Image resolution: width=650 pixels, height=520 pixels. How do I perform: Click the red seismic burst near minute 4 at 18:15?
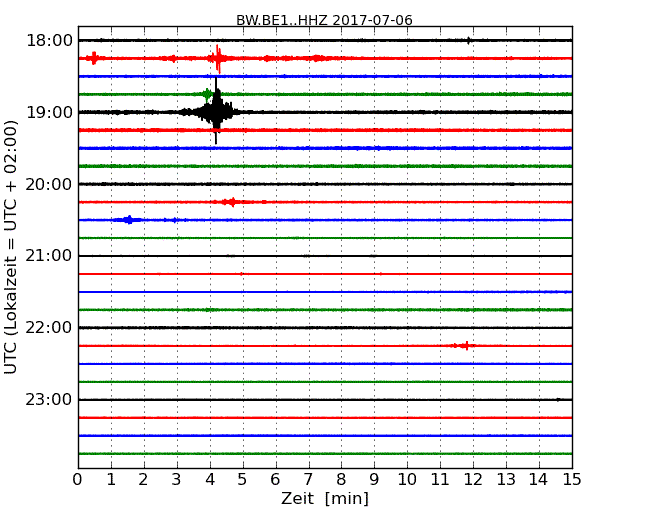[218, 58]
